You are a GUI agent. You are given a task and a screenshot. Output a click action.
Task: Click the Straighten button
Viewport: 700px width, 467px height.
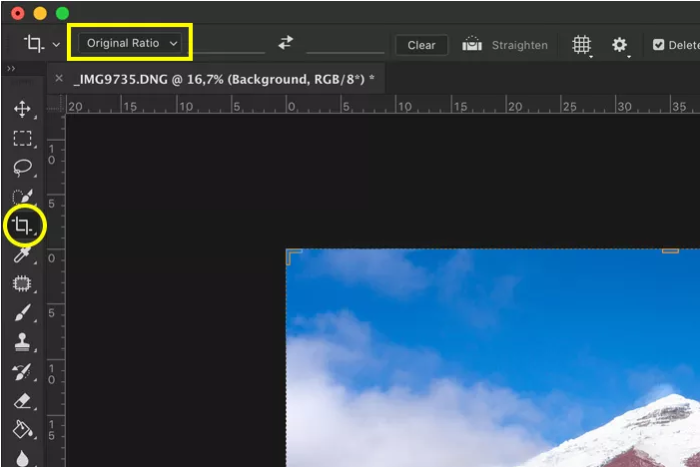tap(506, 45)
